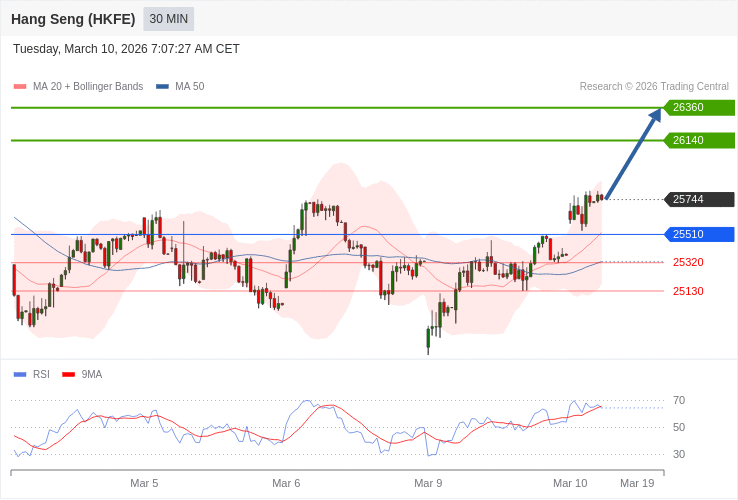Click the 30 MIN timeframe badge
The image size is (738, 500).
point(168,19)
